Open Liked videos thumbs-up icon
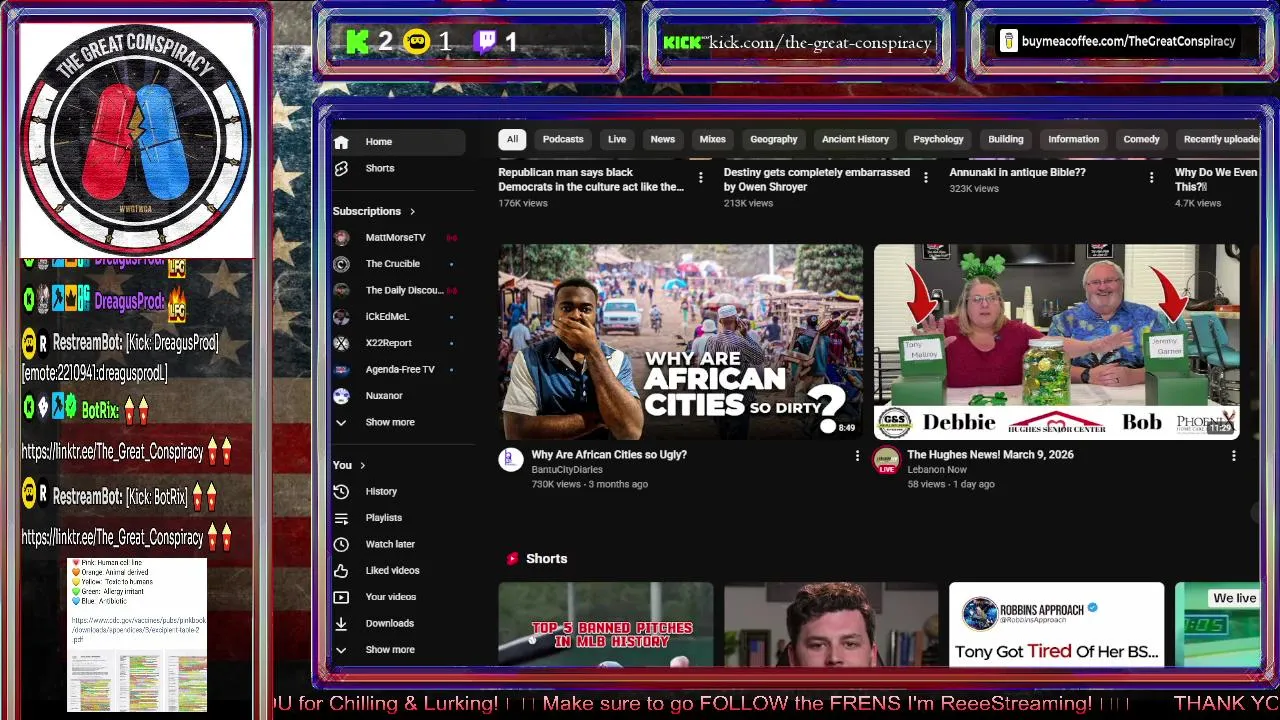1280x720 pixels. pos(341,570)
